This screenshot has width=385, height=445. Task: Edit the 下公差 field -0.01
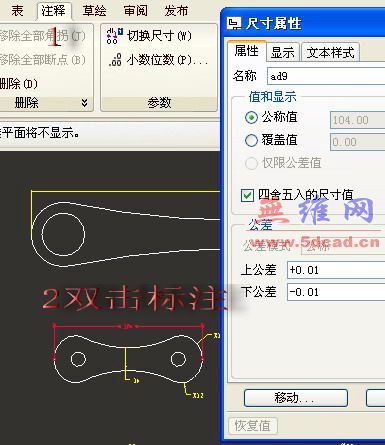336,292
